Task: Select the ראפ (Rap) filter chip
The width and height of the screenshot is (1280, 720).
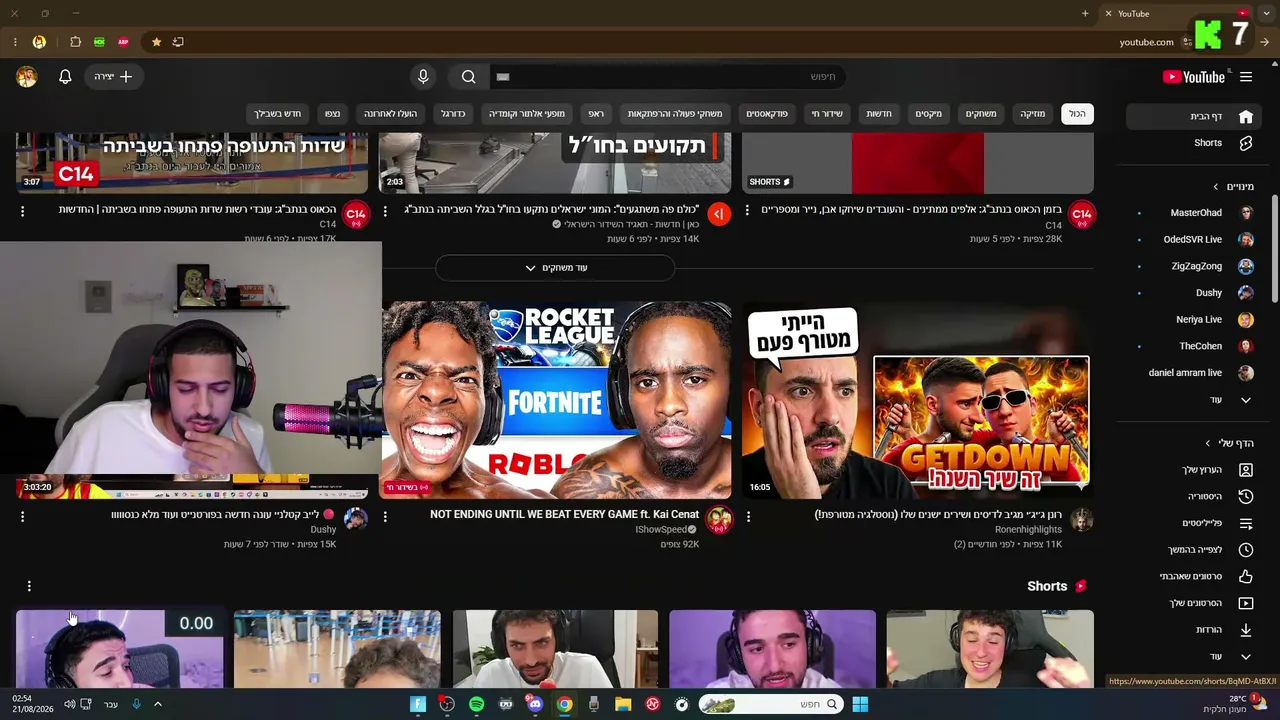Action: pos(596,114)
